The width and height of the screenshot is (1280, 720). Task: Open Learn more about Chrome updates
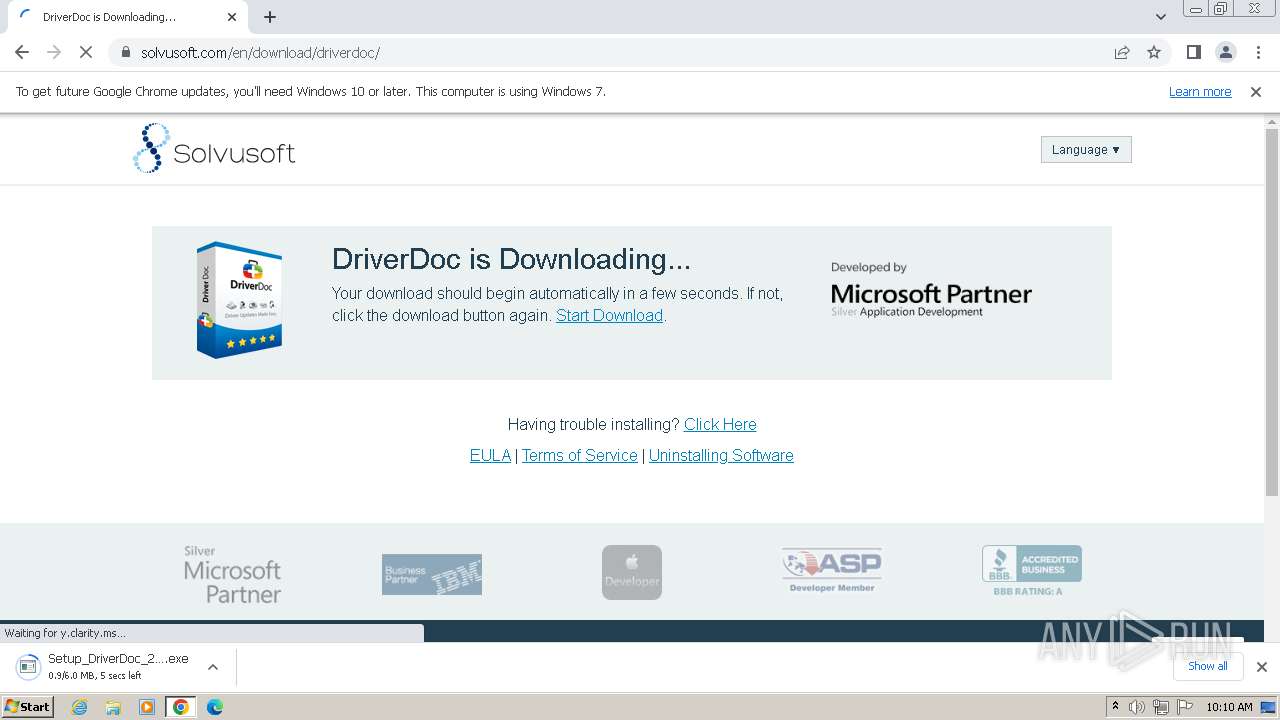[x=1200, y=91]
